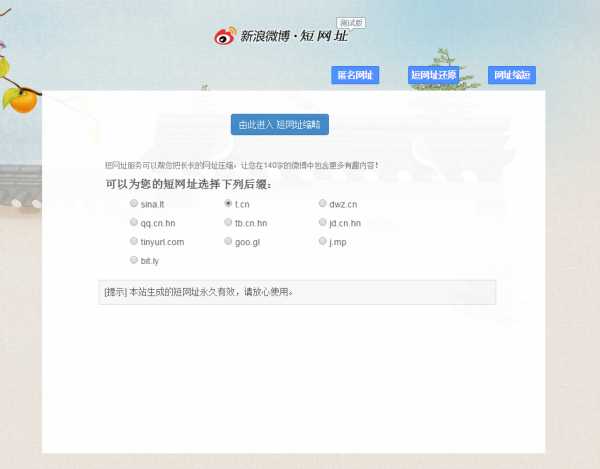Click the 测试版 badge near the title
600x469 pixels.
351,23
